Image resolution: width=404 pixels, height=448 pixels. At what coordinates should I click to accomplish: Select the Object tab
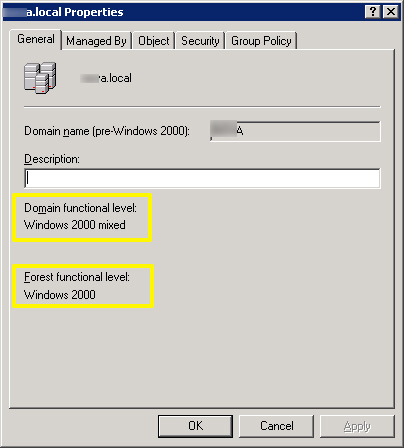(x=154, y=41)
